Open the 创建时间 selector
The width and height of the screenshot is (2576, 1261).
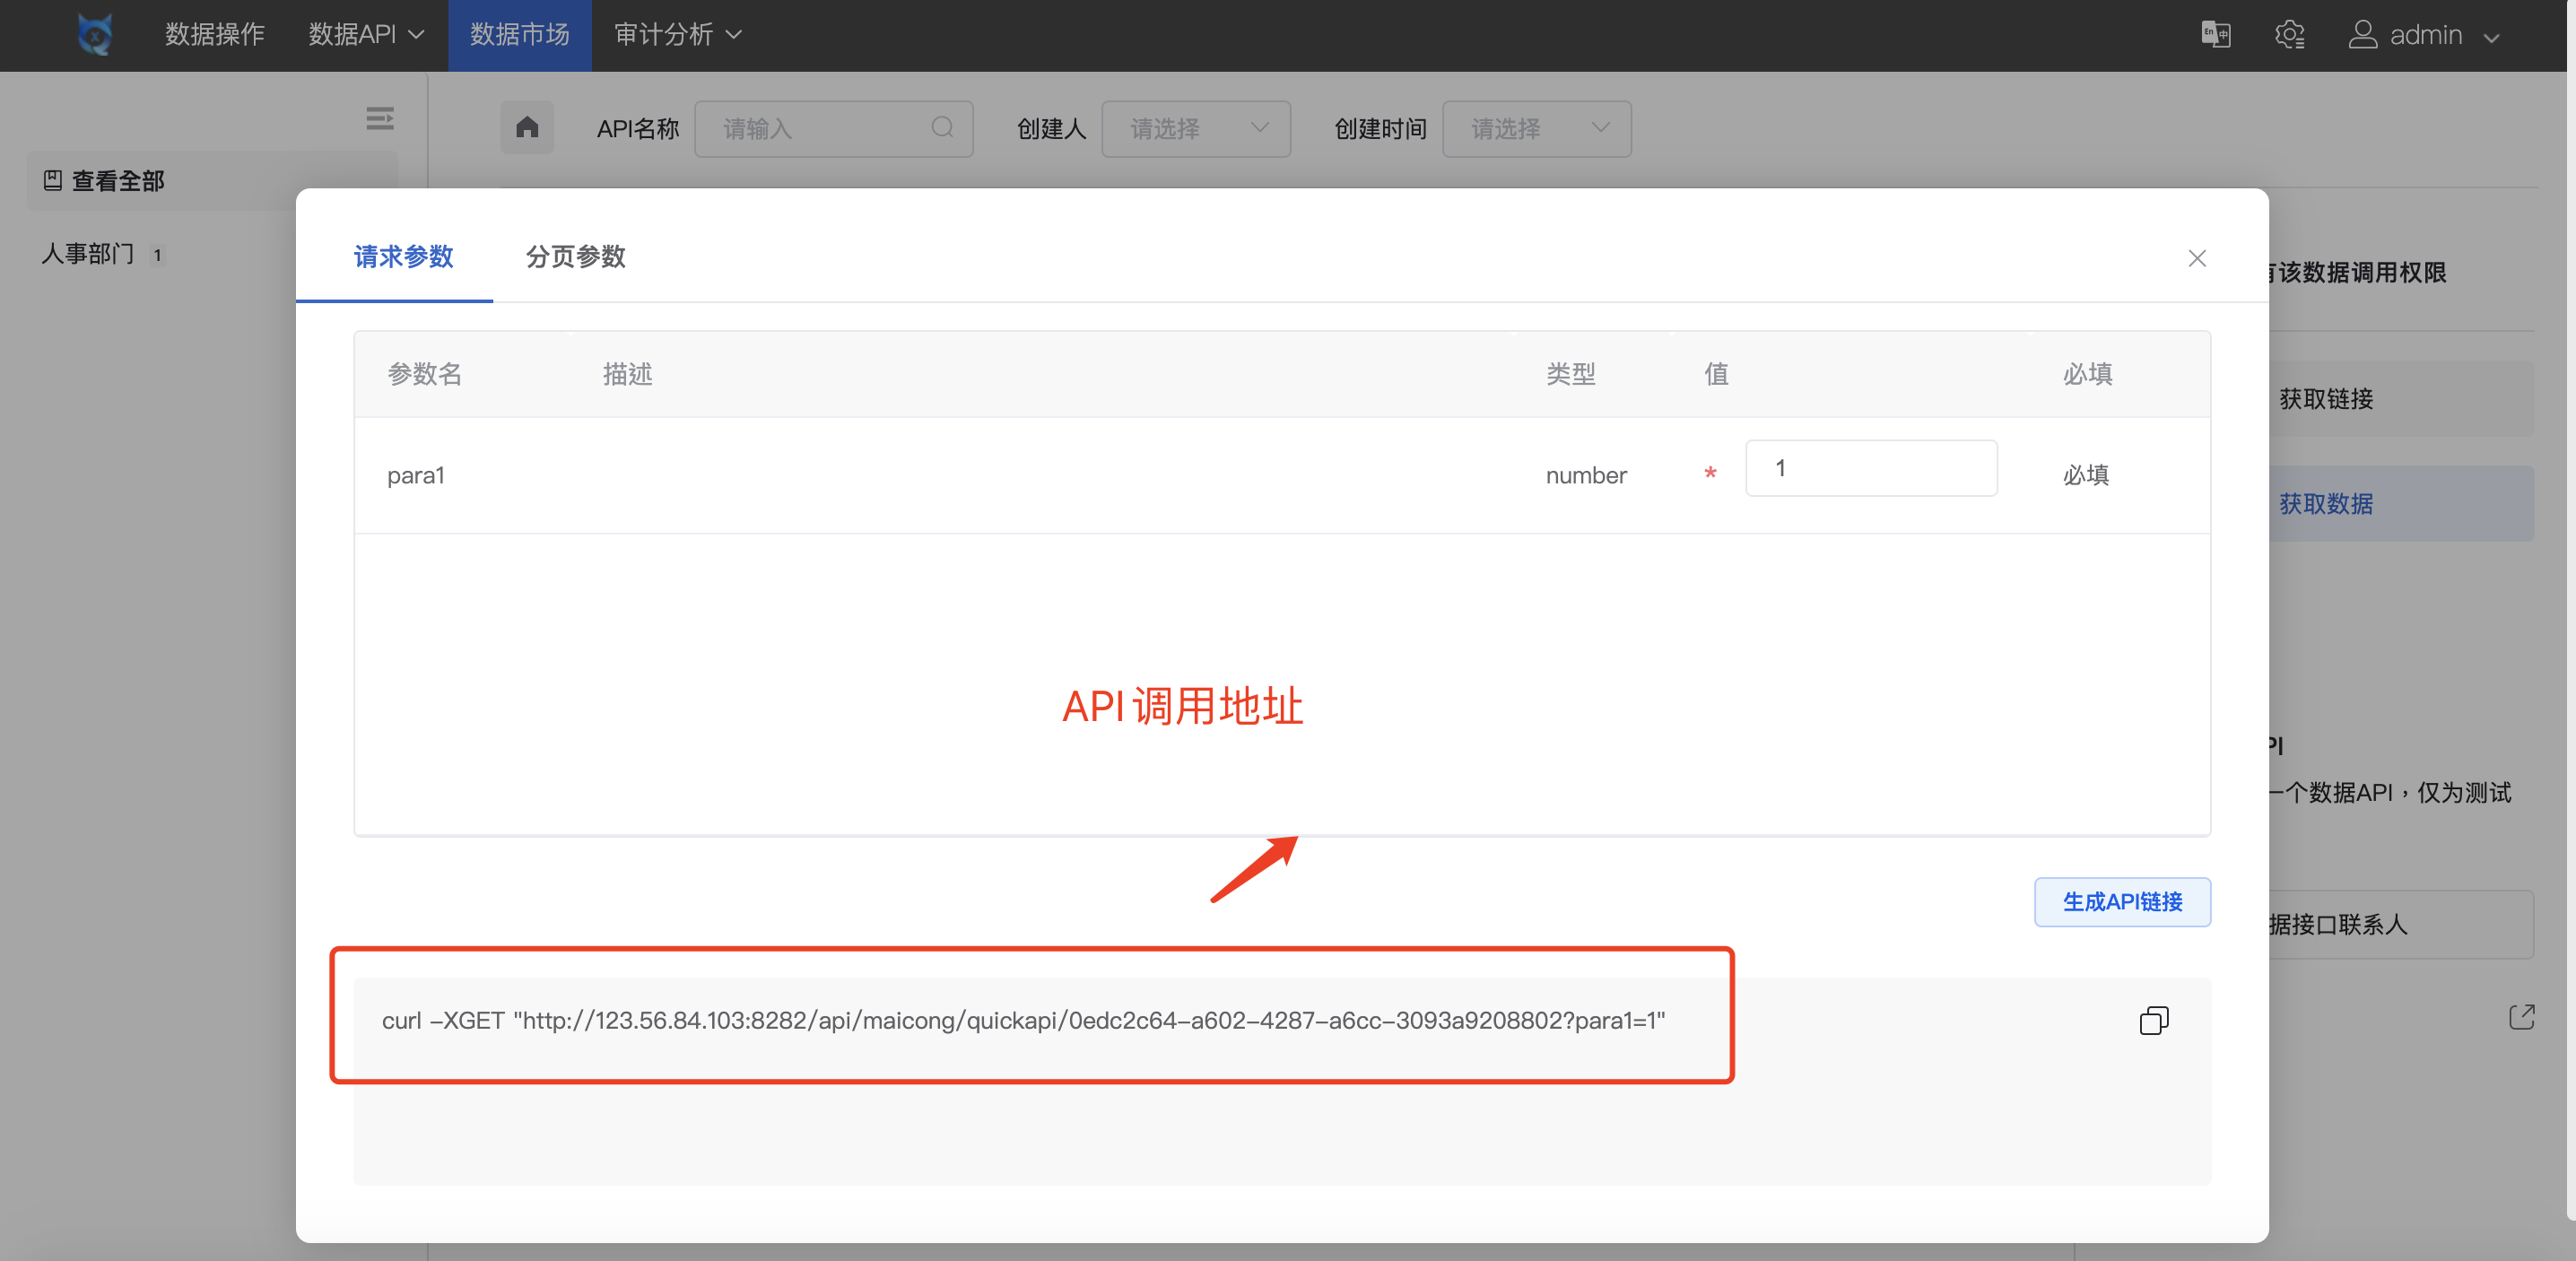coord(1537,128)
